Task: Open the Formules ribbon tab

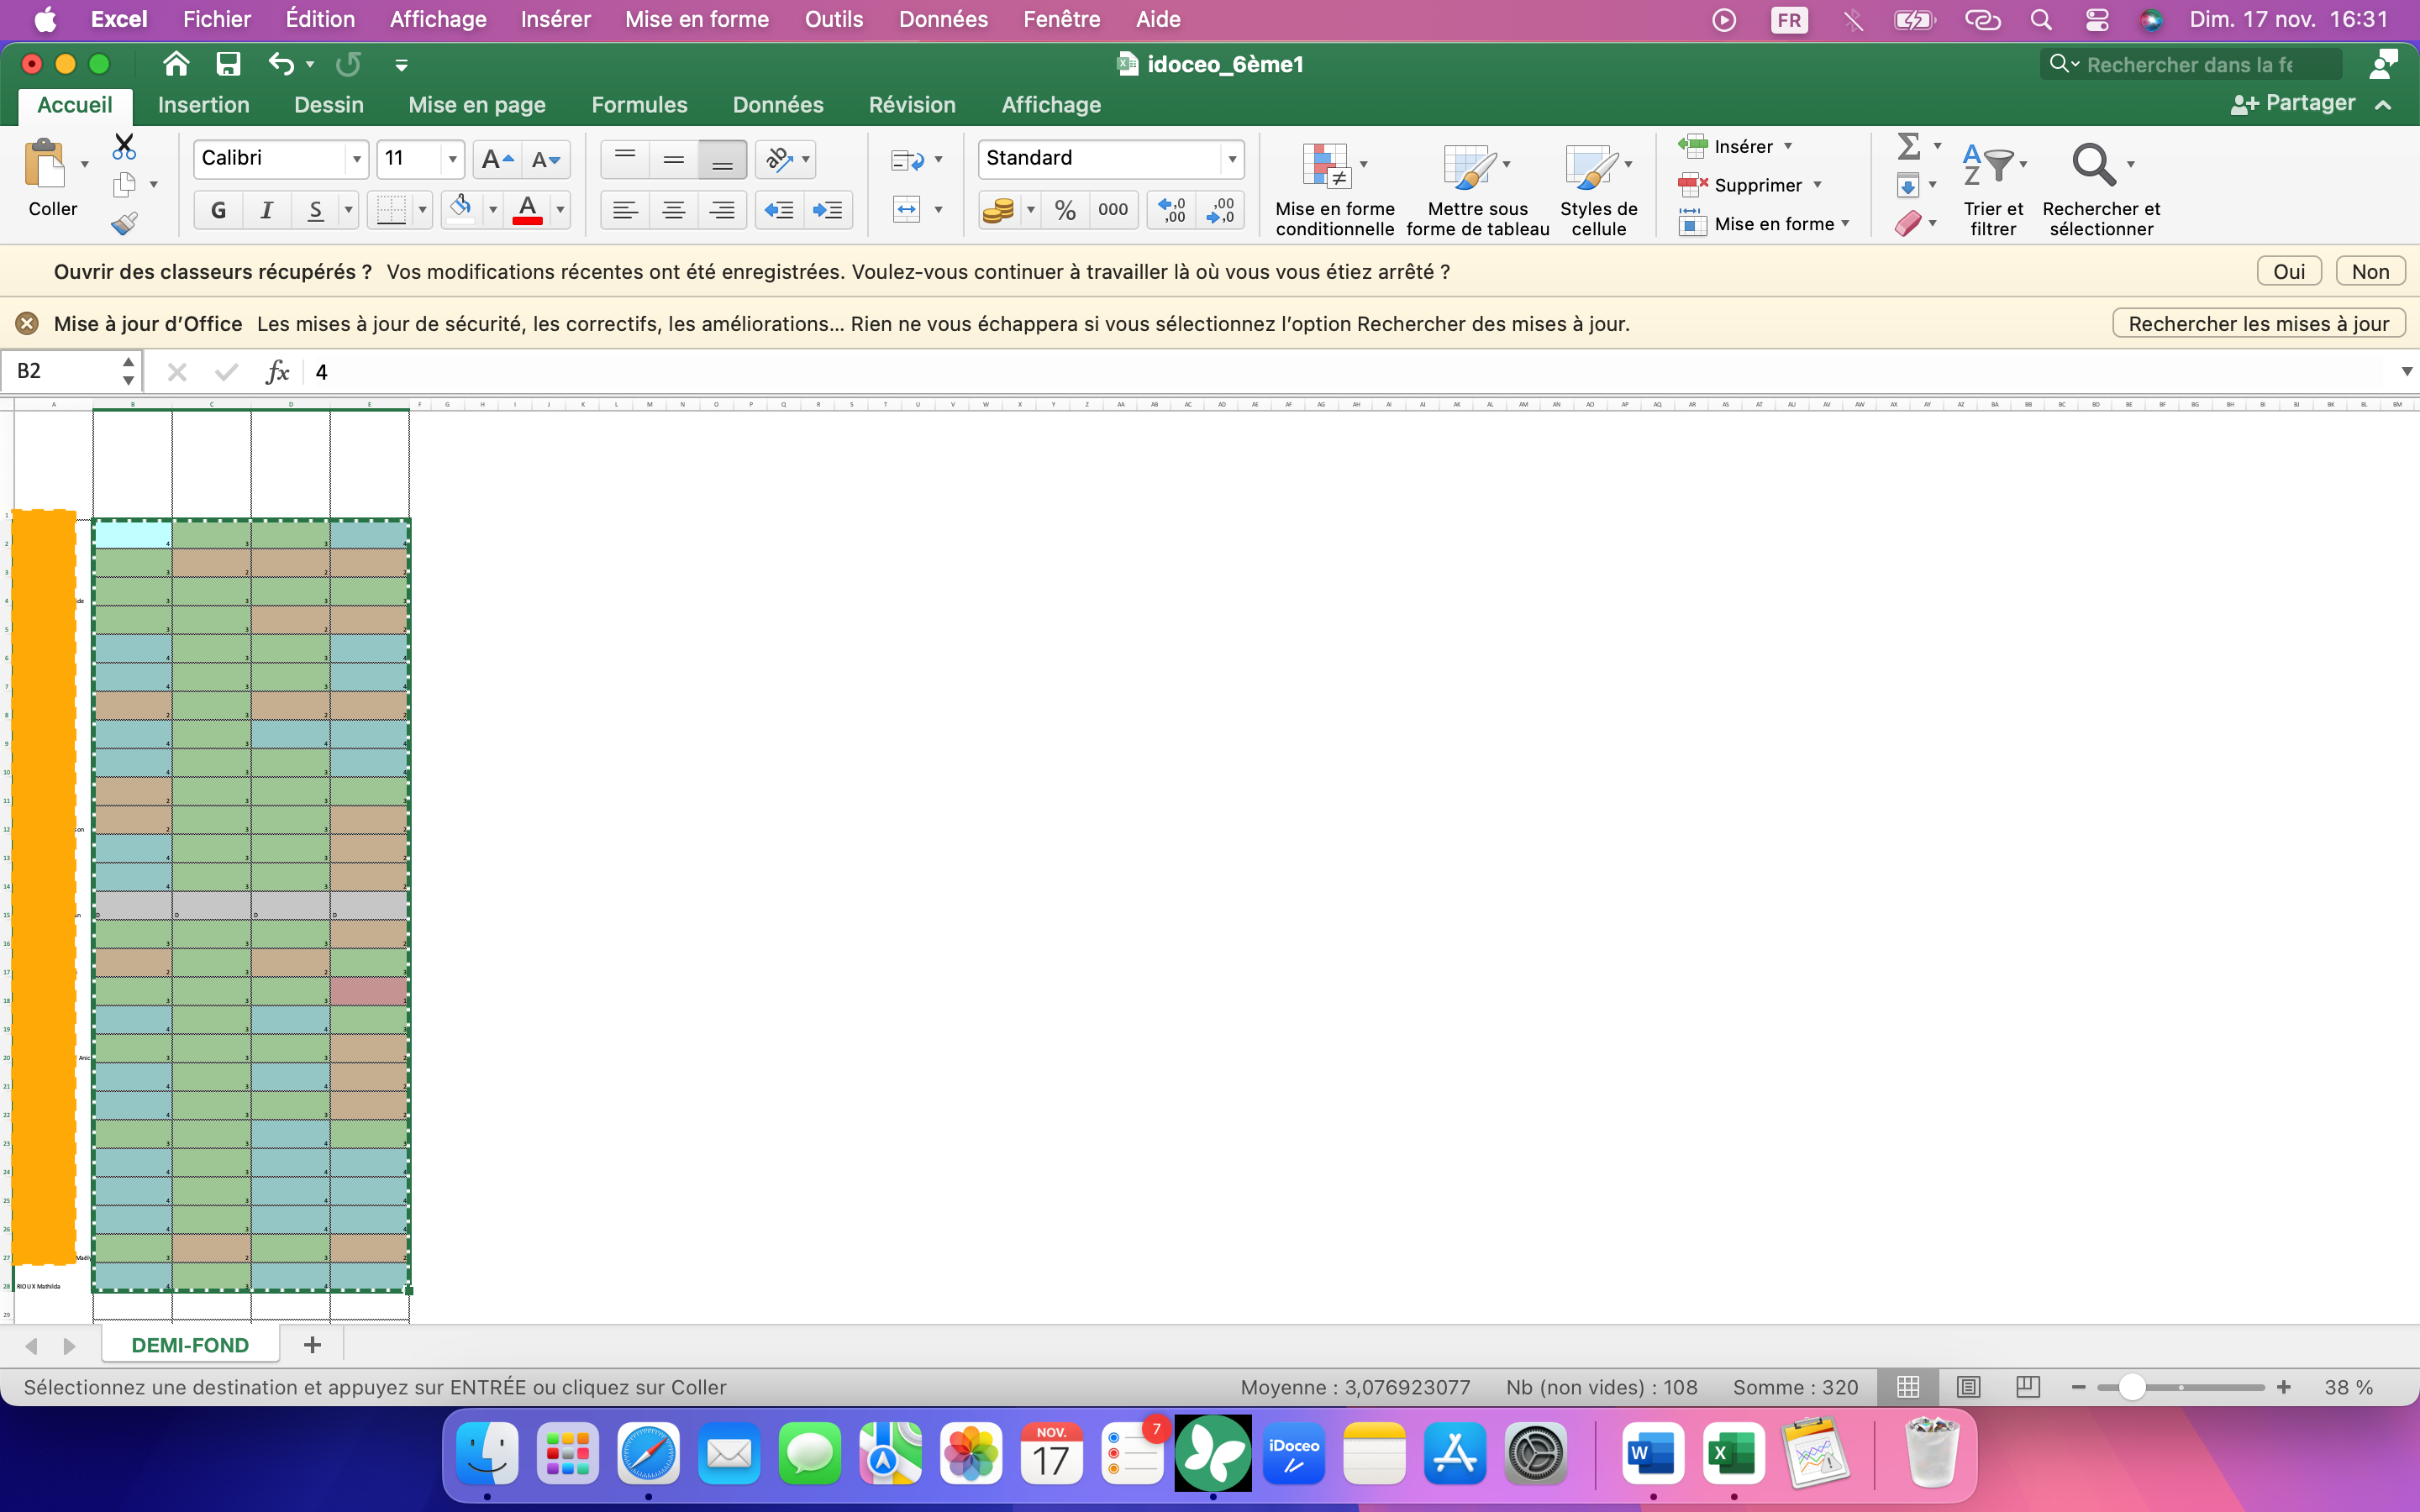Action: click(x=639, y=105)
